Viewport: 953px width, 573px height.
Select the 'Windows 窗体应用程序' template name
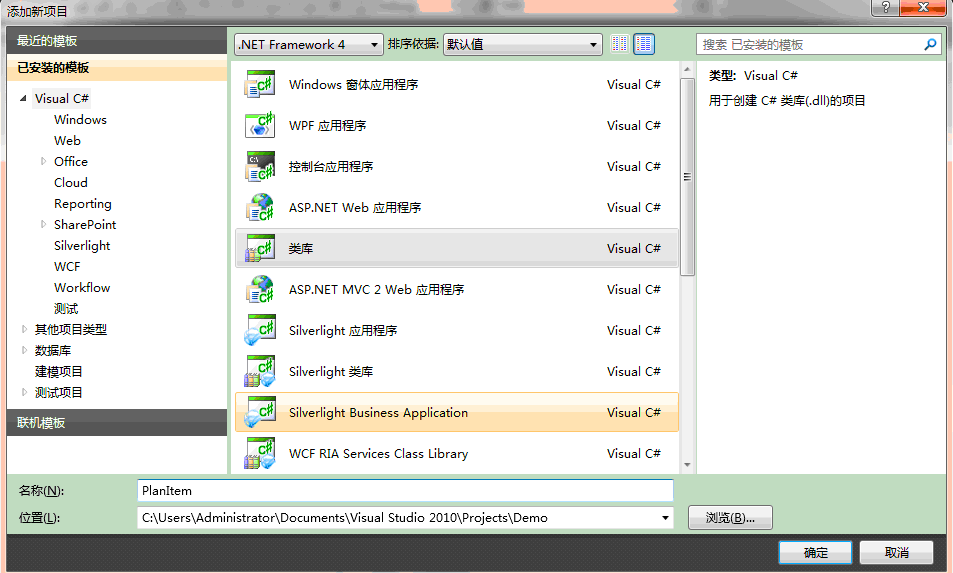tap(353, 84)
